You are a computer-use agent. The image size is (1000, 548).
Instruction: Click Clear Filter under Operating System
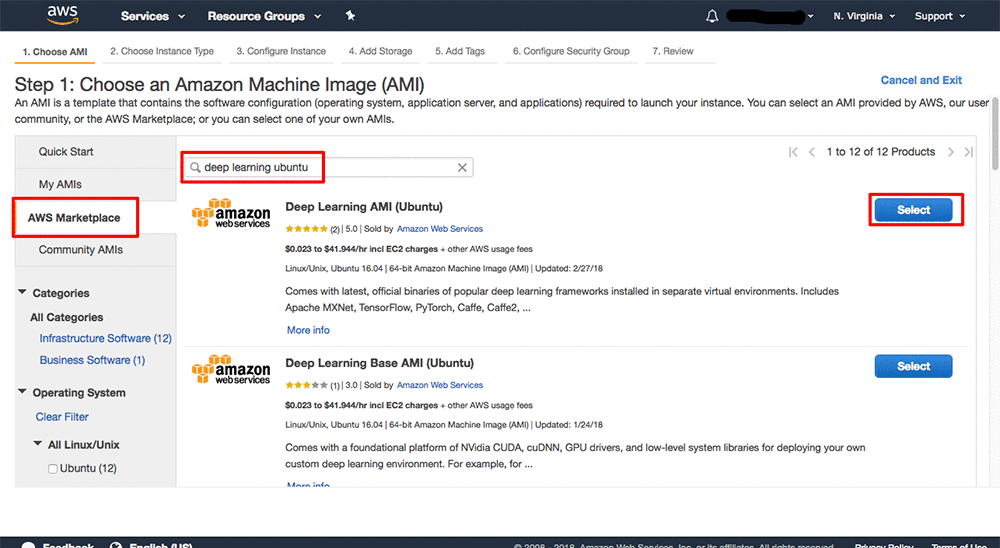coord(62,417)
